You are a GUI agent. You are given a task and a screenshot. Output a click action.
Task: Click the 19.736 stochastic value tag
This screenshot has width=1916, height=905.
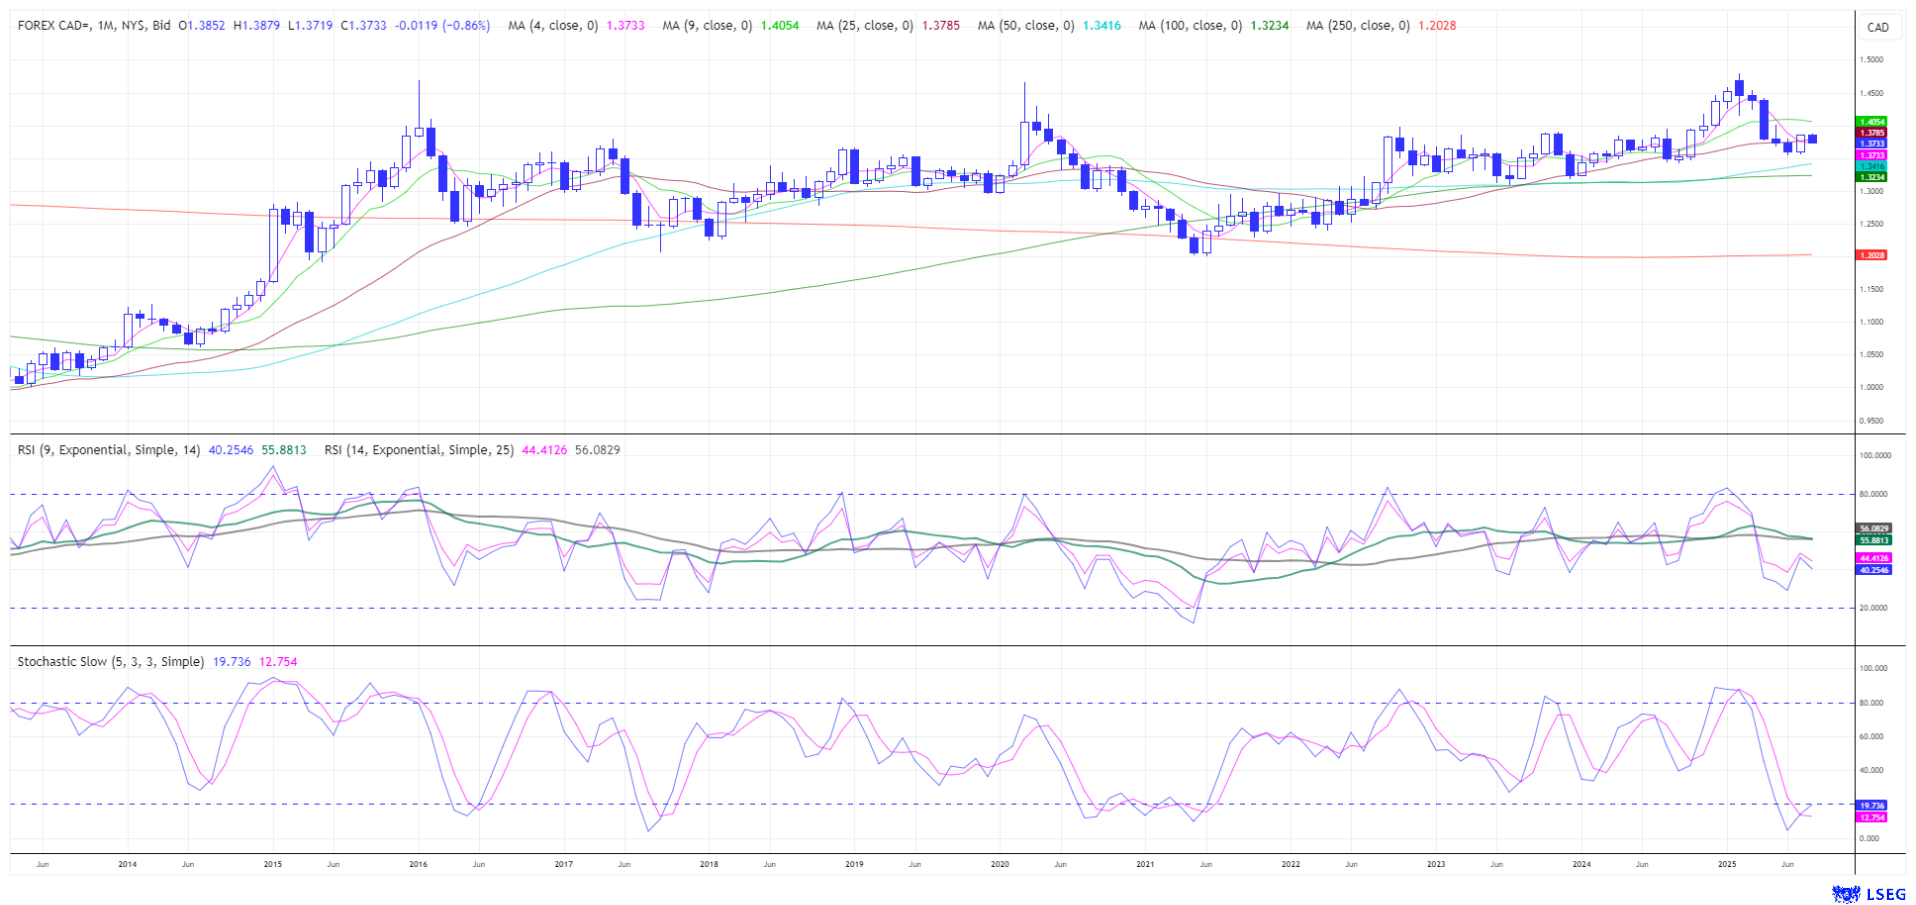point(1871,805)
